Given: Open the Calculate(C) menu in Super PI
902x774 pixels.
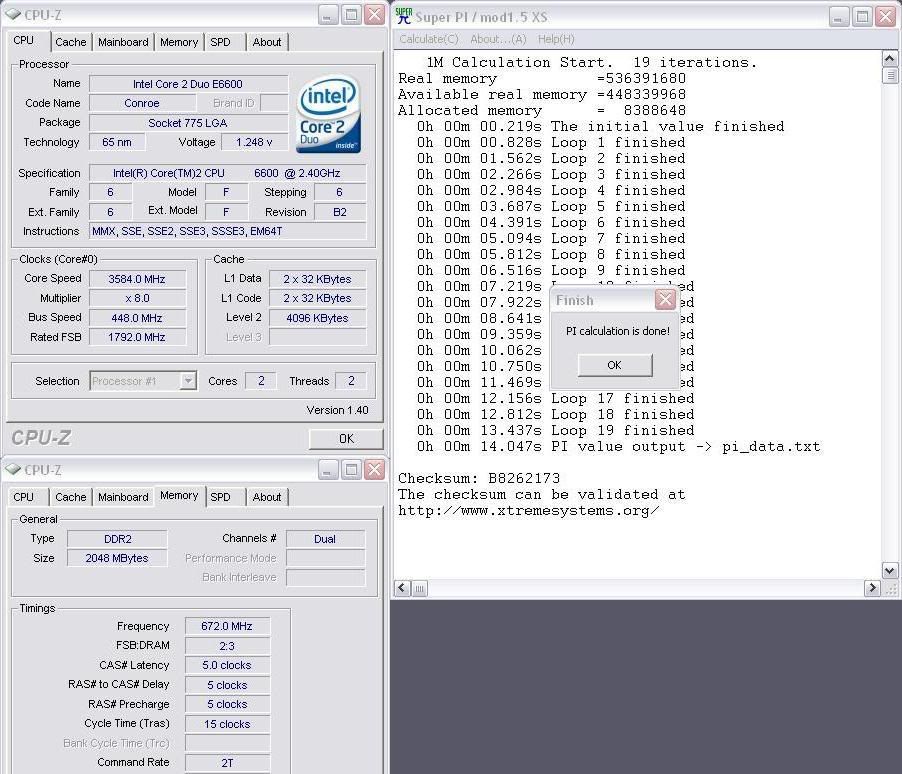Looking at the screenshot, I should pos(429,39).
